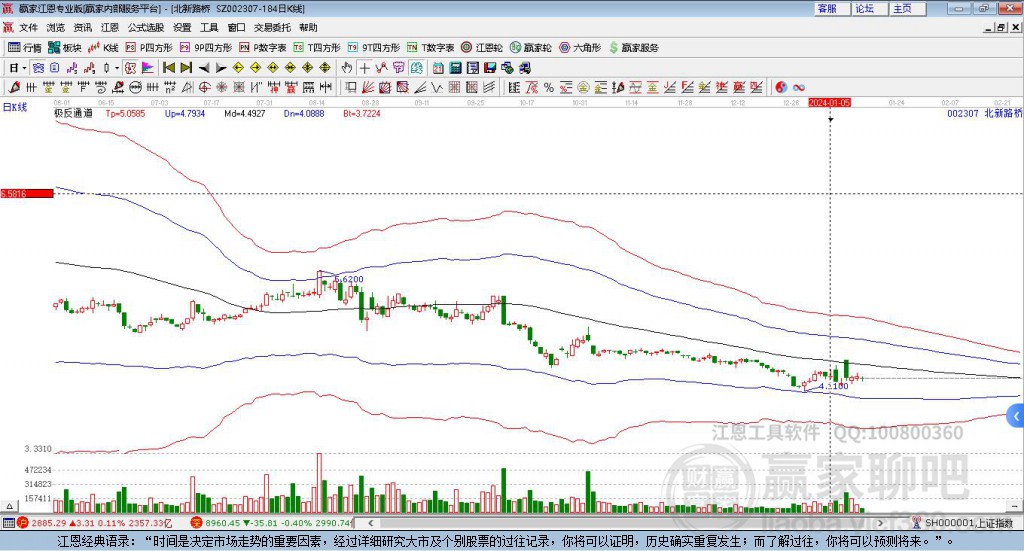1024x551 pixels.
Task: Click the 权 adjustment icon
Action: coord(131,68)
